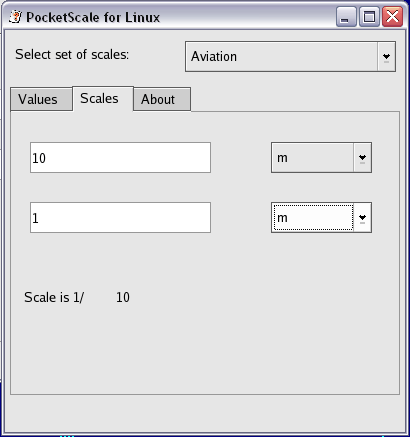Click the PocketScale application icon in the title bar

click(x=15, y=17)
